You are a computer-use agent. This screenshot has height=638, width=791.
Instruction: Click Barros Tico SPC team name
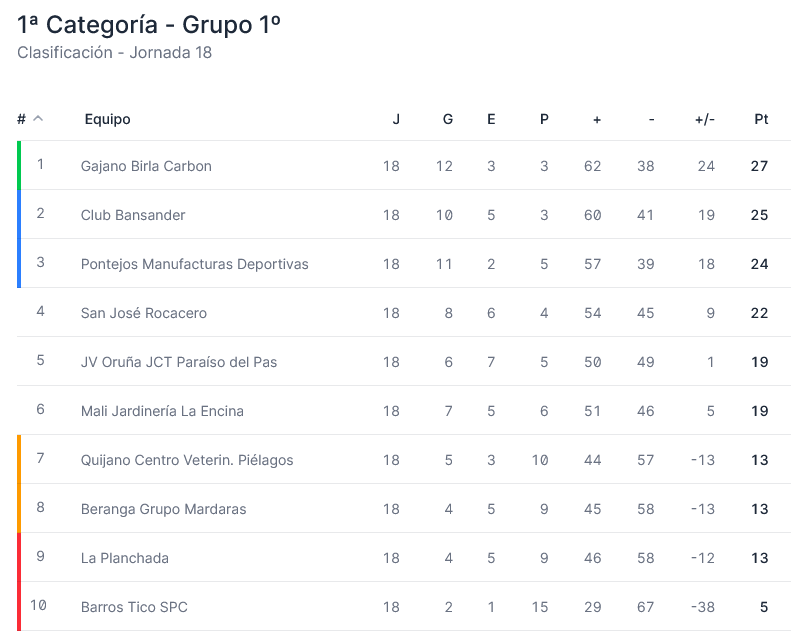tap(134, 607)
